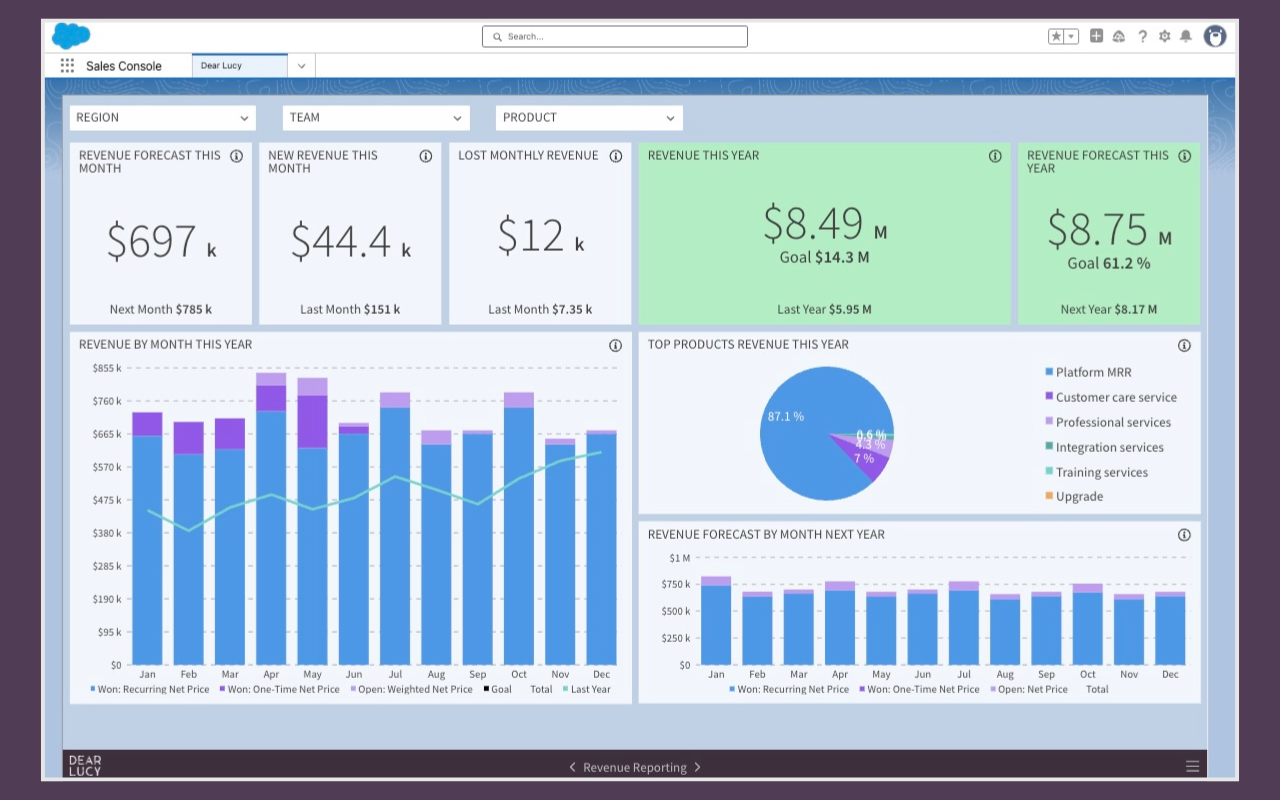Show info for New Revenue This Month

(x=426, y=156)
